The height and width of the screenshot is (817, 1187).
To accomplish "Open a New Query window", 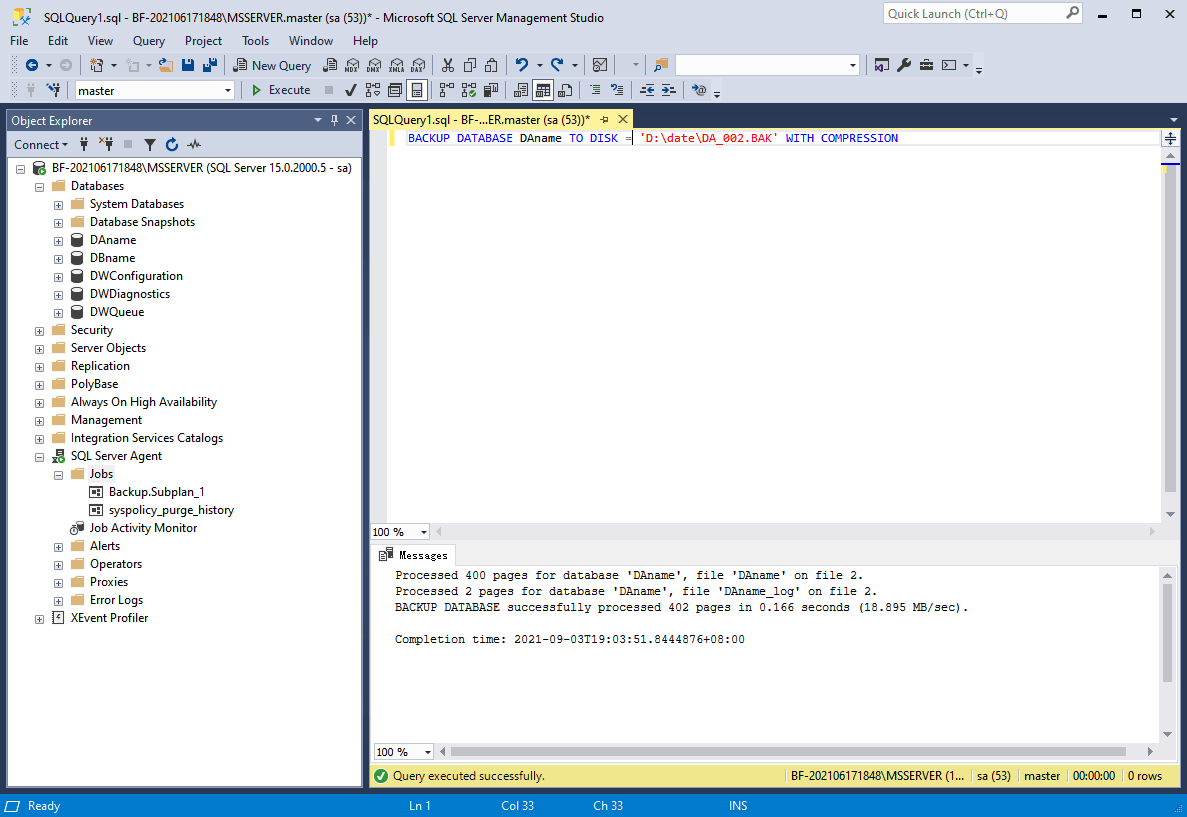I will coord(272,65).
